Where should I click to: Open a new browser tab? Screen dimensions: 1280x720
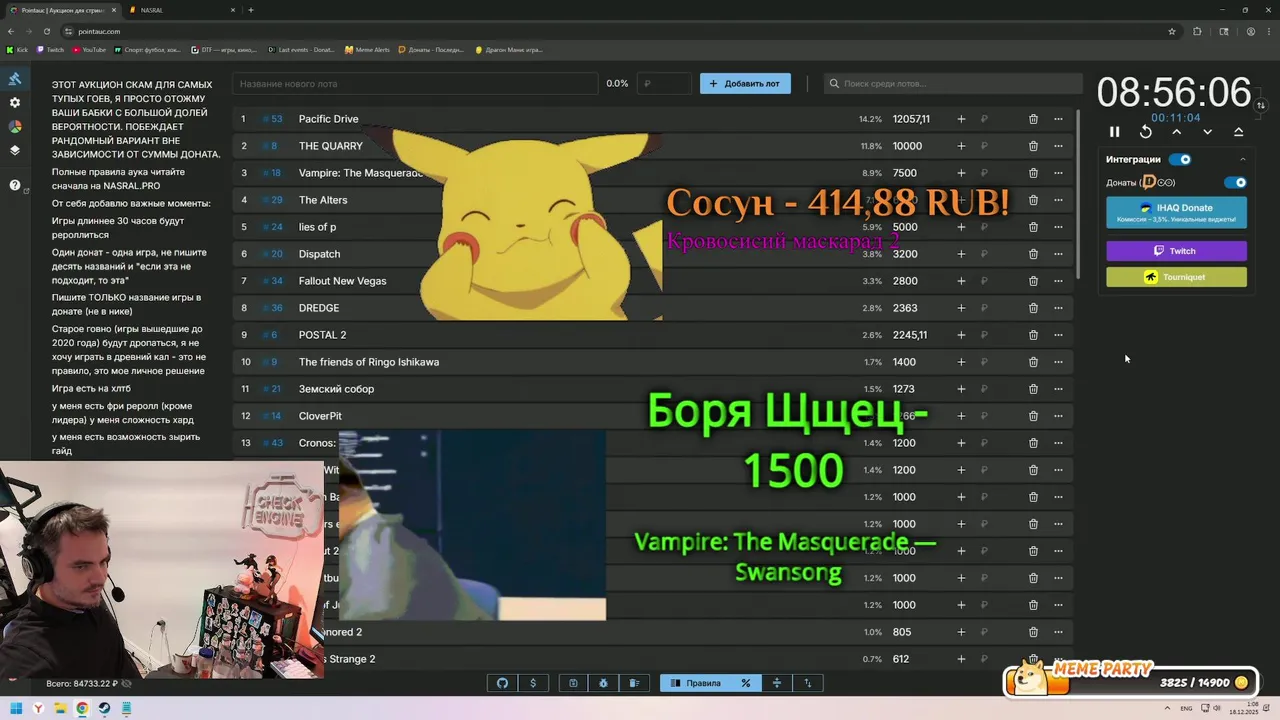pyautogui.click(x=251, y=10)
